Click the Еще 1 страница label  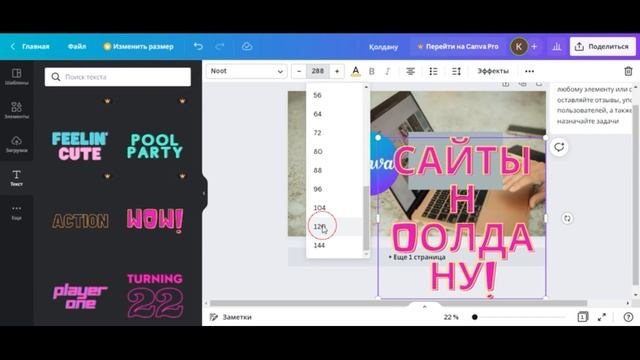click(417, 257)
